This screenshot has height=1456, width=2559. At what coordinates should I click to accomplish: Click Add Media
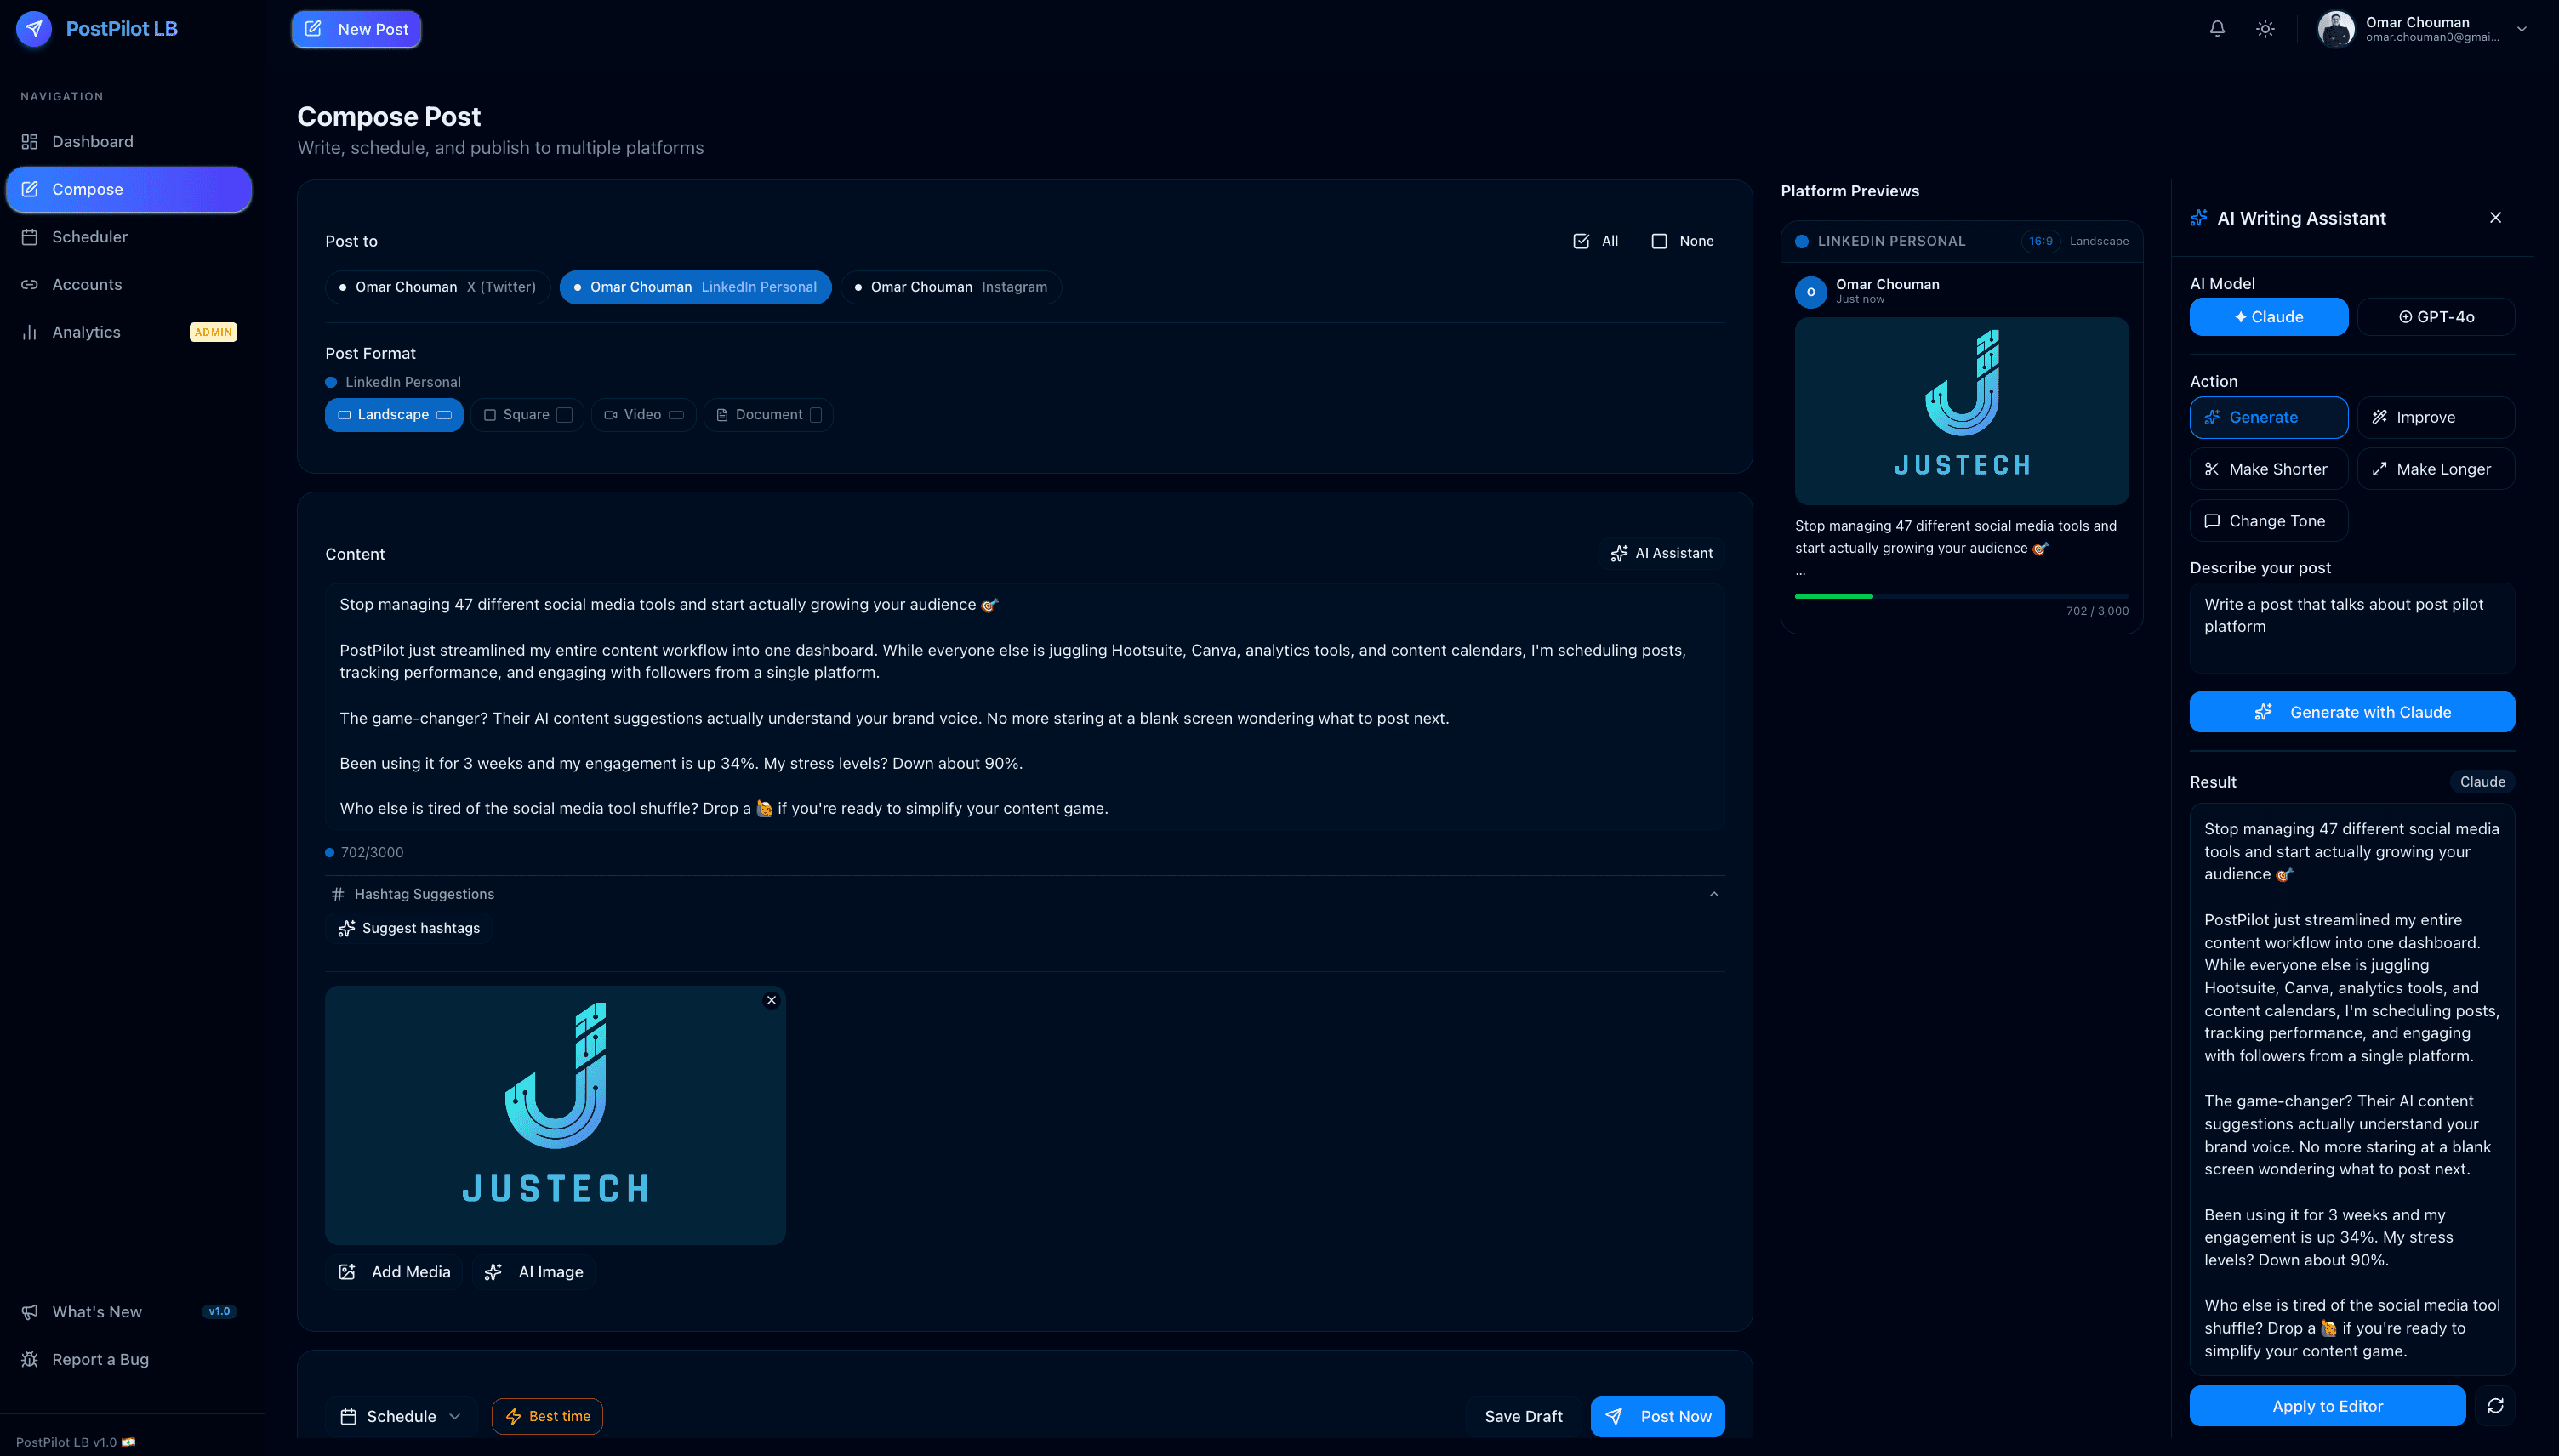pyautogui.click(x=395, y=1272)
